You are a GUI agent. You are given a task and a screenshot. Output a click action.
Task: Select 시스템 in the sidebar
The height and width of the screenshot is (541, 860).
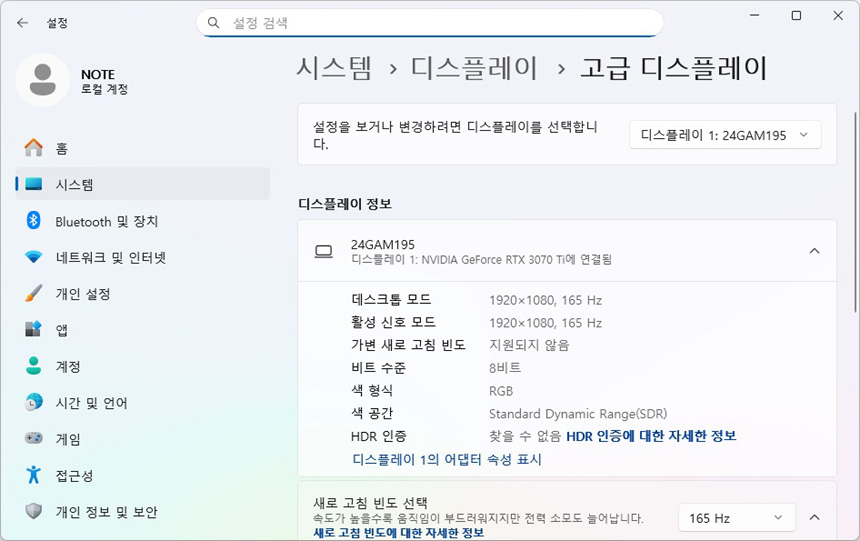click(74, 185)
